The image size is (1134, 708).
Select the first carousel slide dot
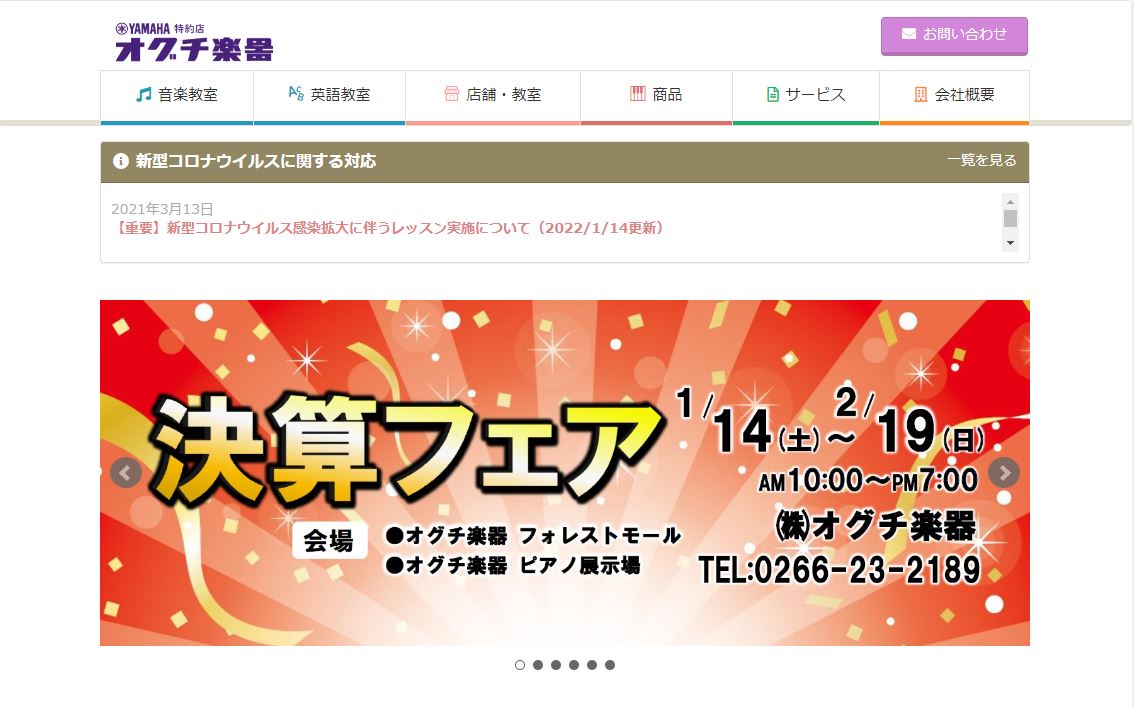[x=520, y=665]
